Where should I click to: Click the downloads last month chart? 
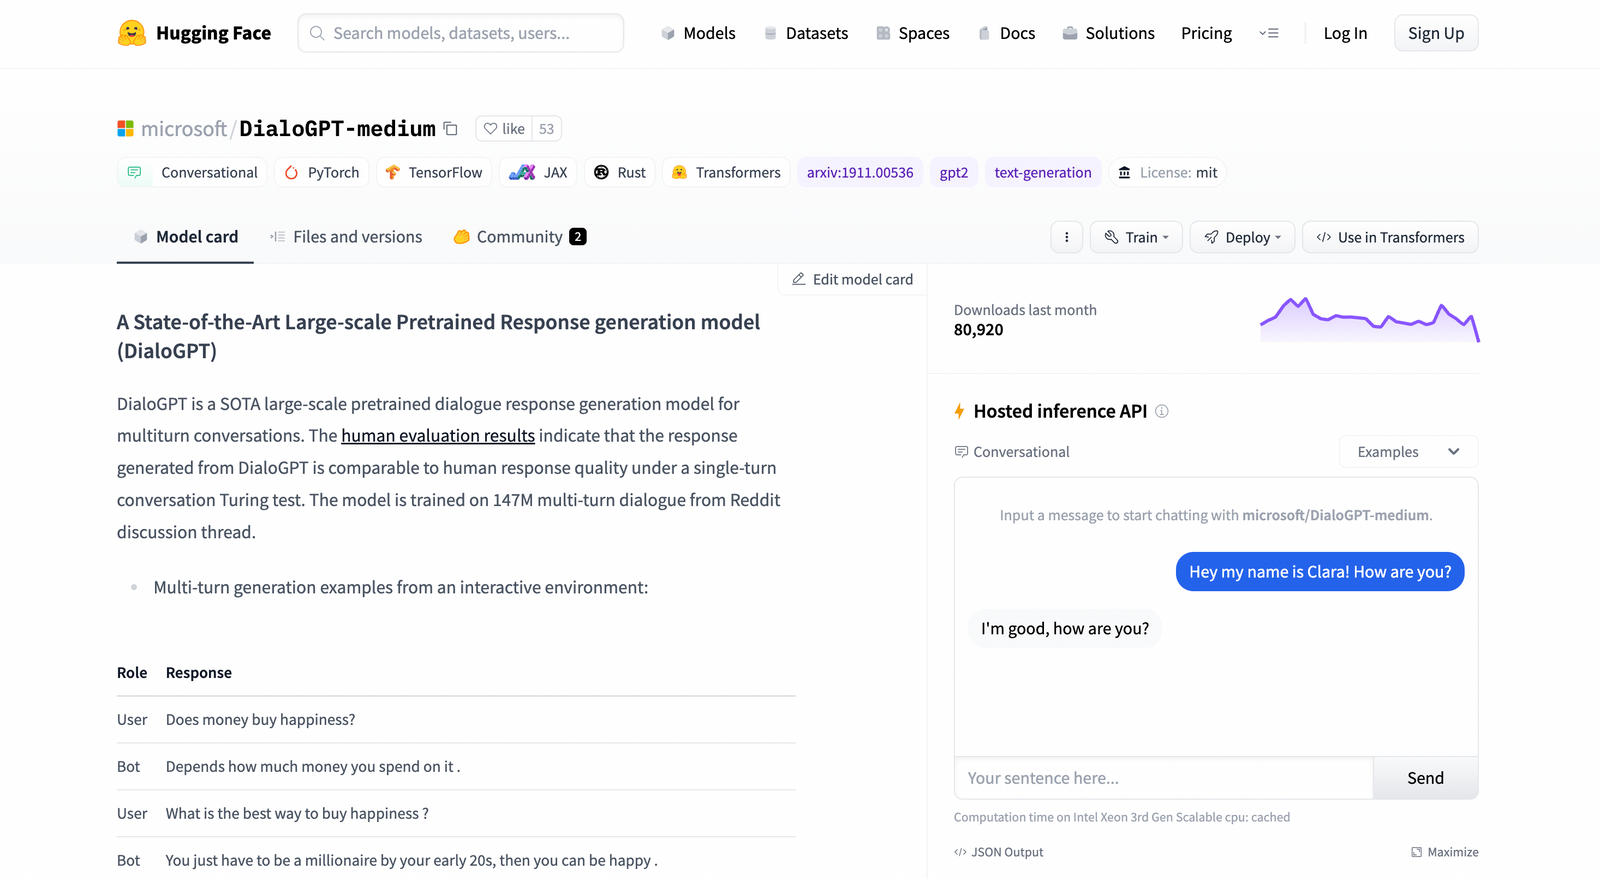(x=1369, y=320)
